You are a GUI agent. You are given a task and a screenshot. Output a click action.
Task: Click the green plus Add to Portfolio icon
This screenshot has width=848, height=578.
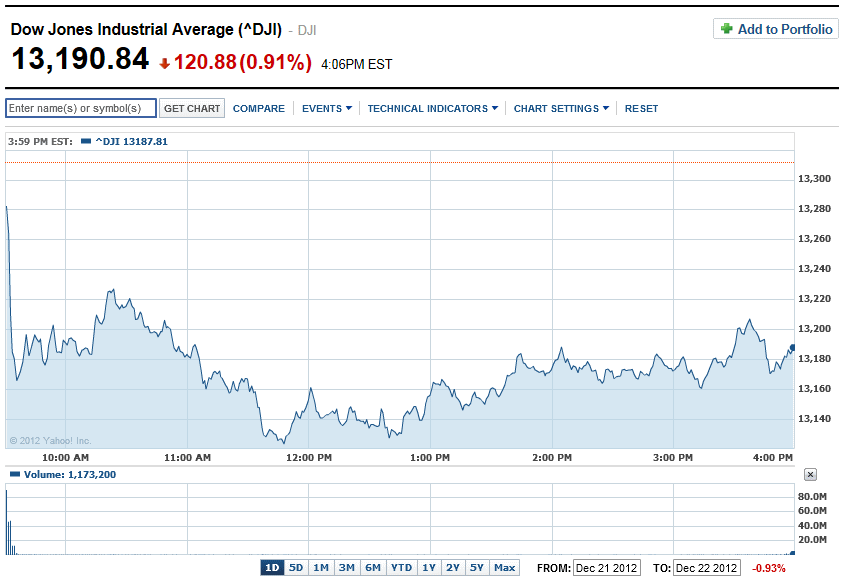coord(727,29)
